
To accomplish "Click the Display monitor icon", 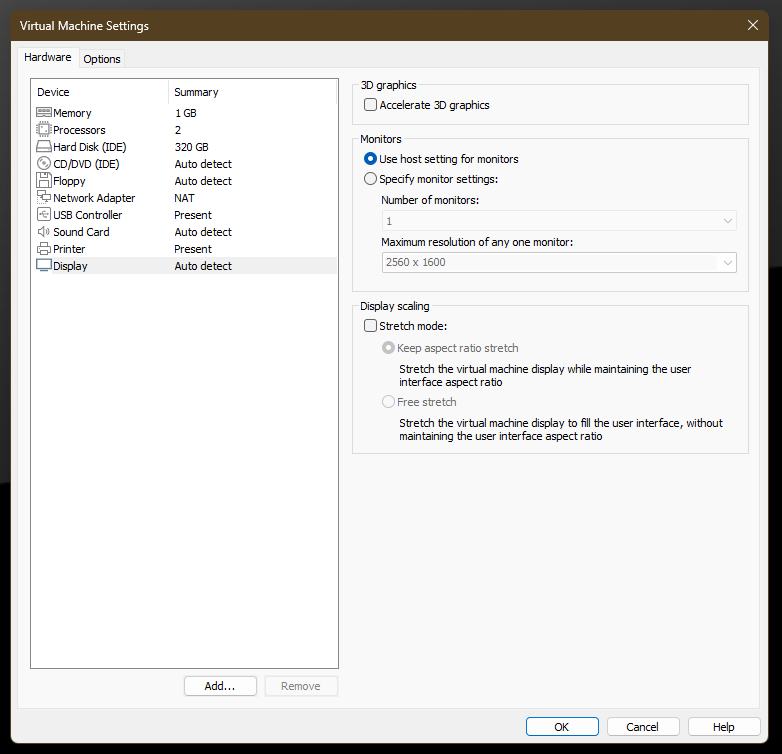I will point(44,265).
